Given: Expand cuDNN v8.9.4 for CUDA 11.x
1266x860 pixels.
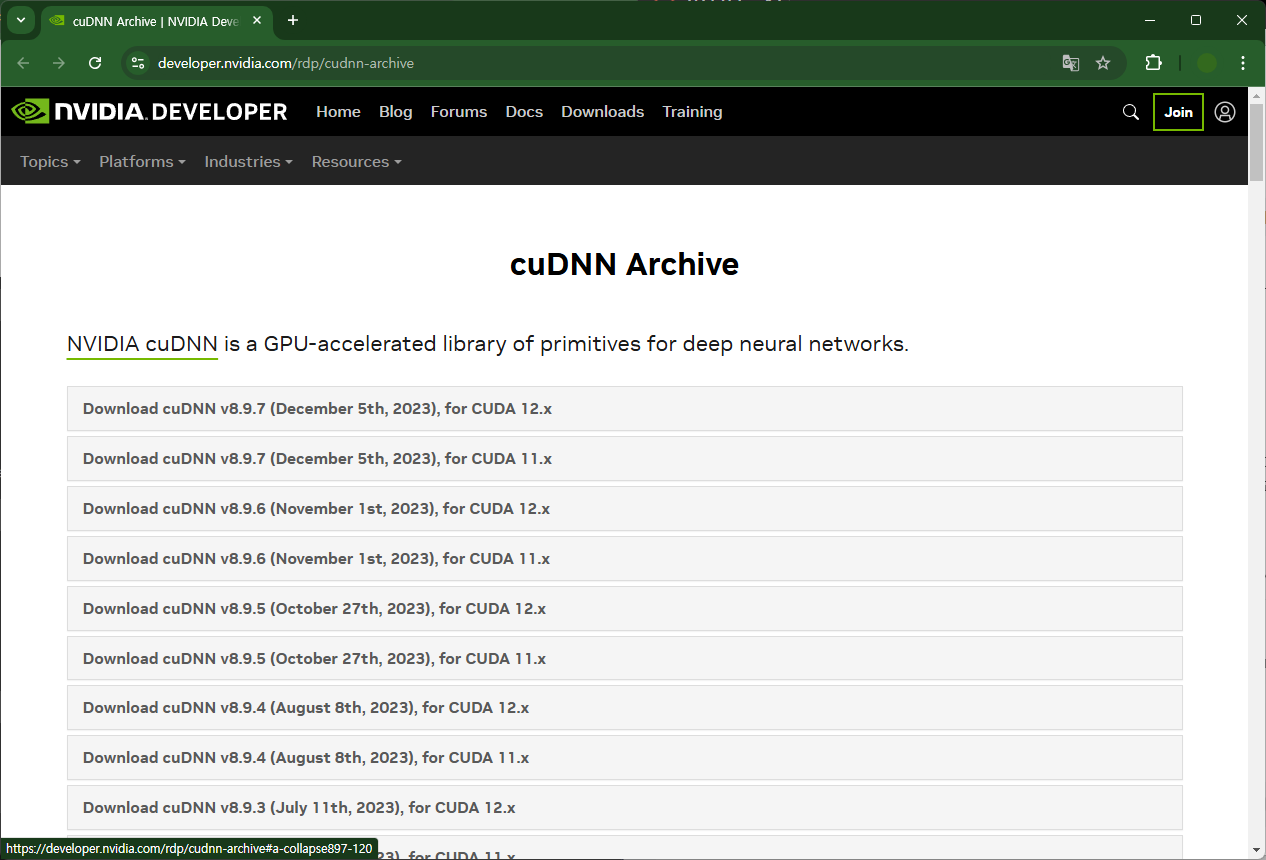Looking at the screenshot, I should pyautogui.click(x=624, y=758).
